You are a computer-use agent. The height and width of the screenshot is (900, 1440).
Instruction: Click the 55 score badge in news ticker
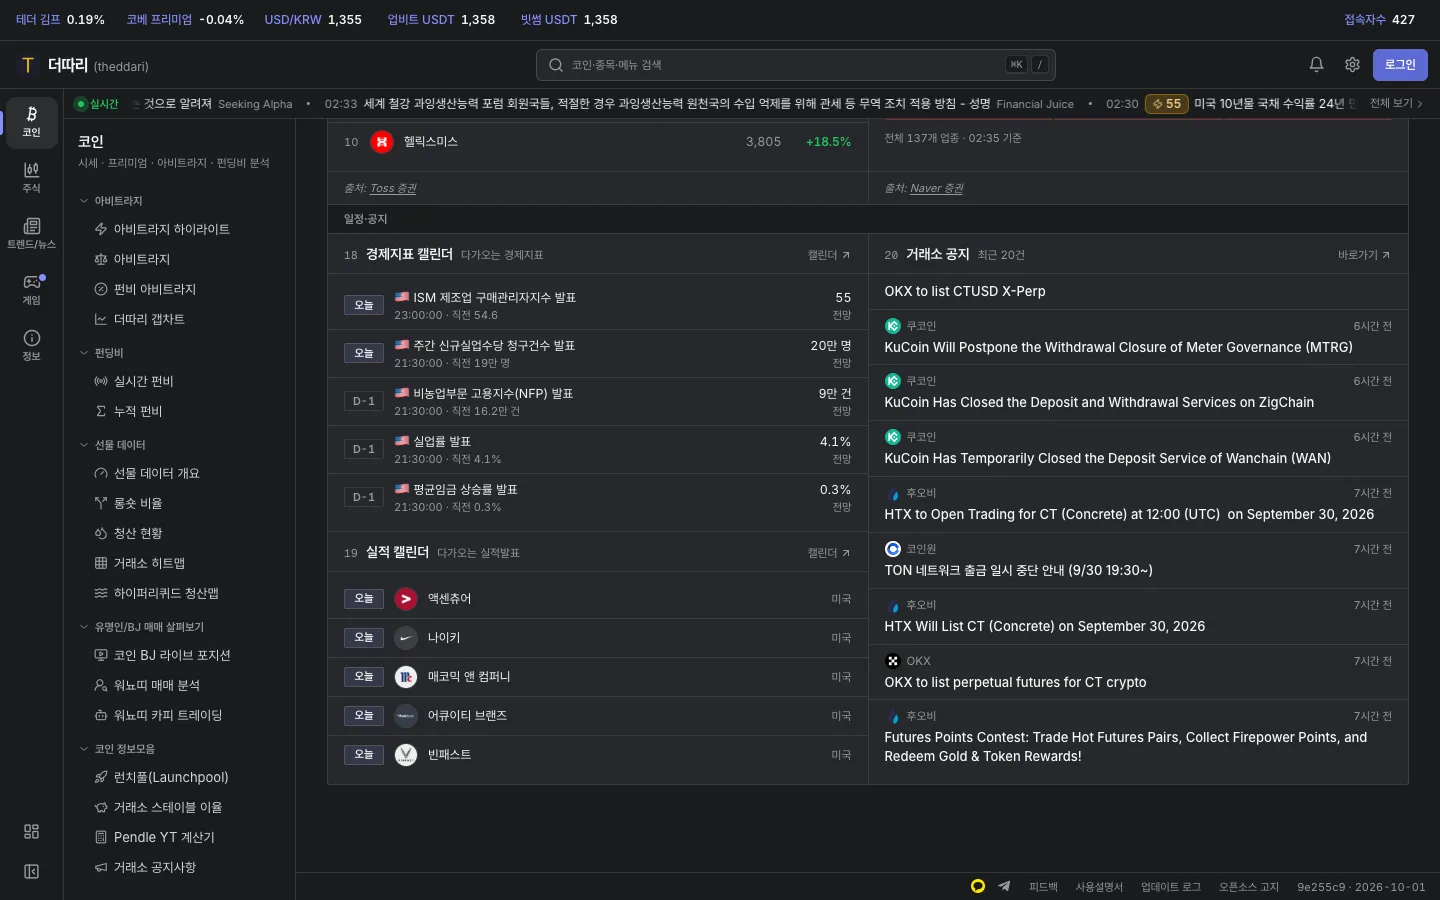1166,104
